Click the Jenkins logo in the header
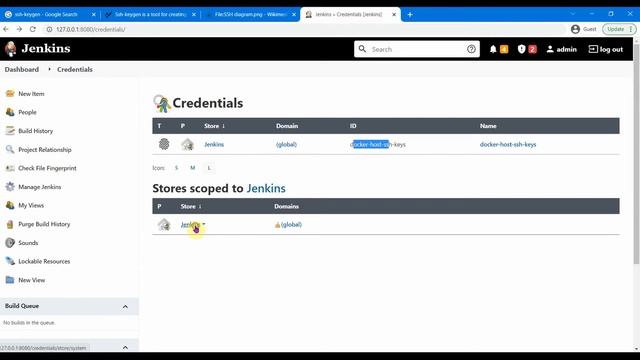Screen dimensions: 640x360 click(38, 49)
